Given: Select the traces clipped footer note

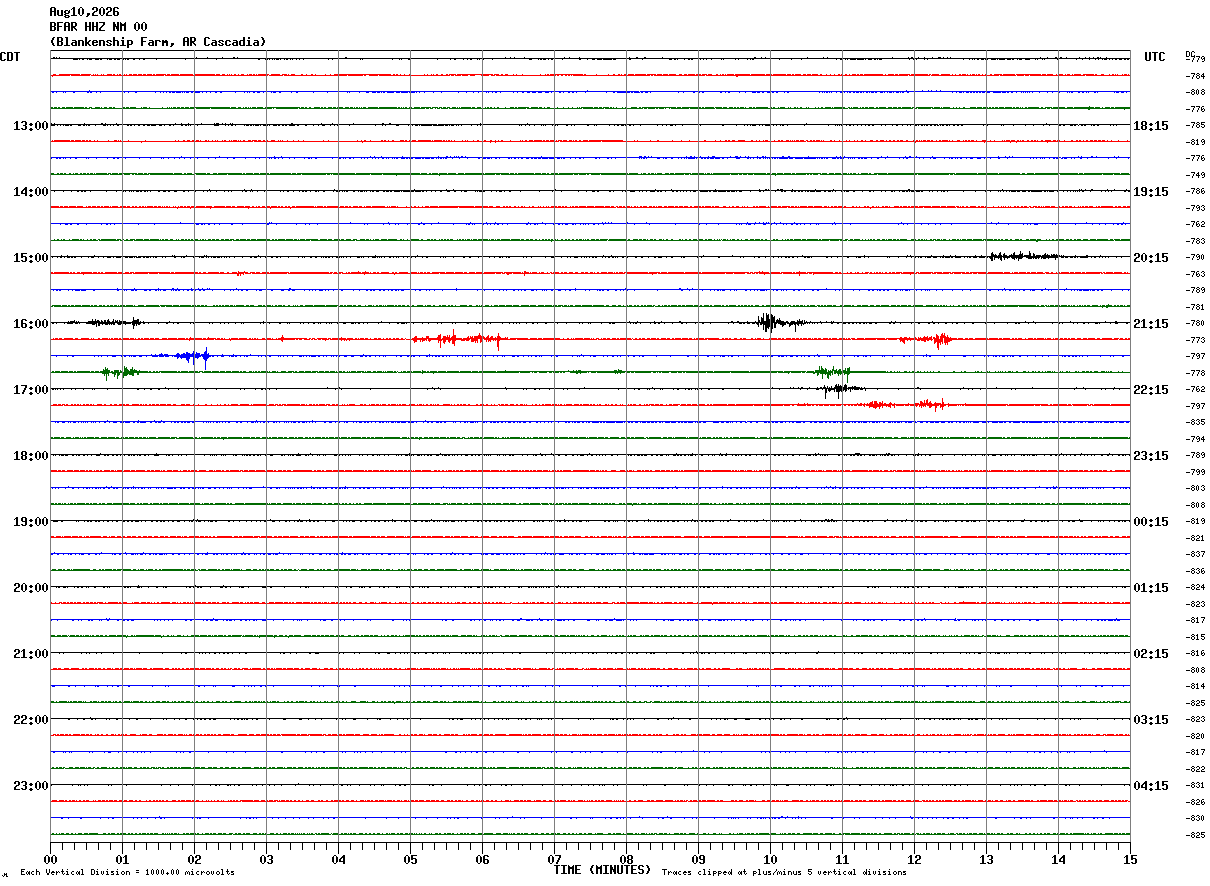Looking at the screenshot, I should coord(784,873).
